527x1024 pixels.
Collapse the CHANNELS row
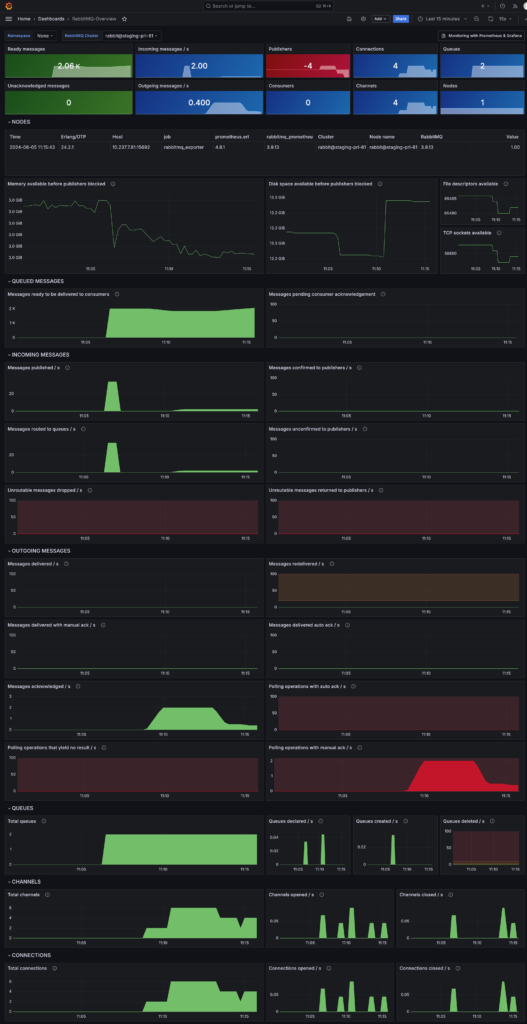click(x=24, y=882)
